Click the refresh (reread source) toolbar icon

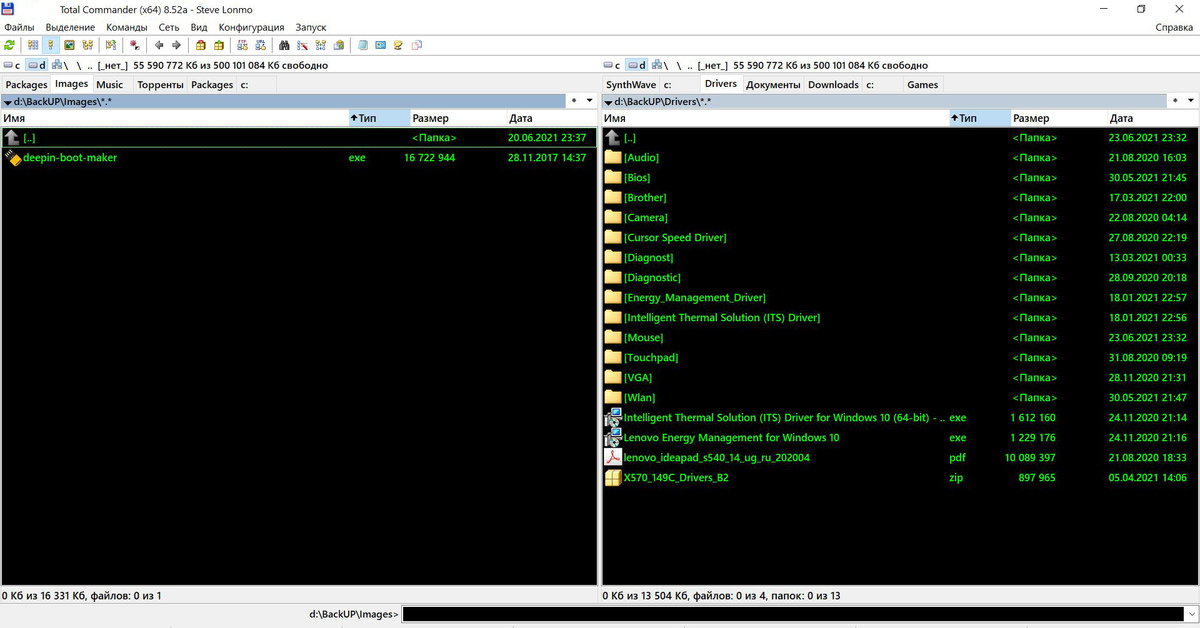(x=9, y=45)
